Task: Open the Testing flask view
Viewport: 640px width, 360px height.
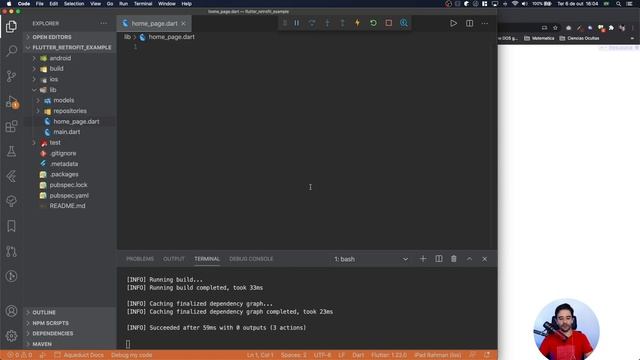Action: click(11, 151)
